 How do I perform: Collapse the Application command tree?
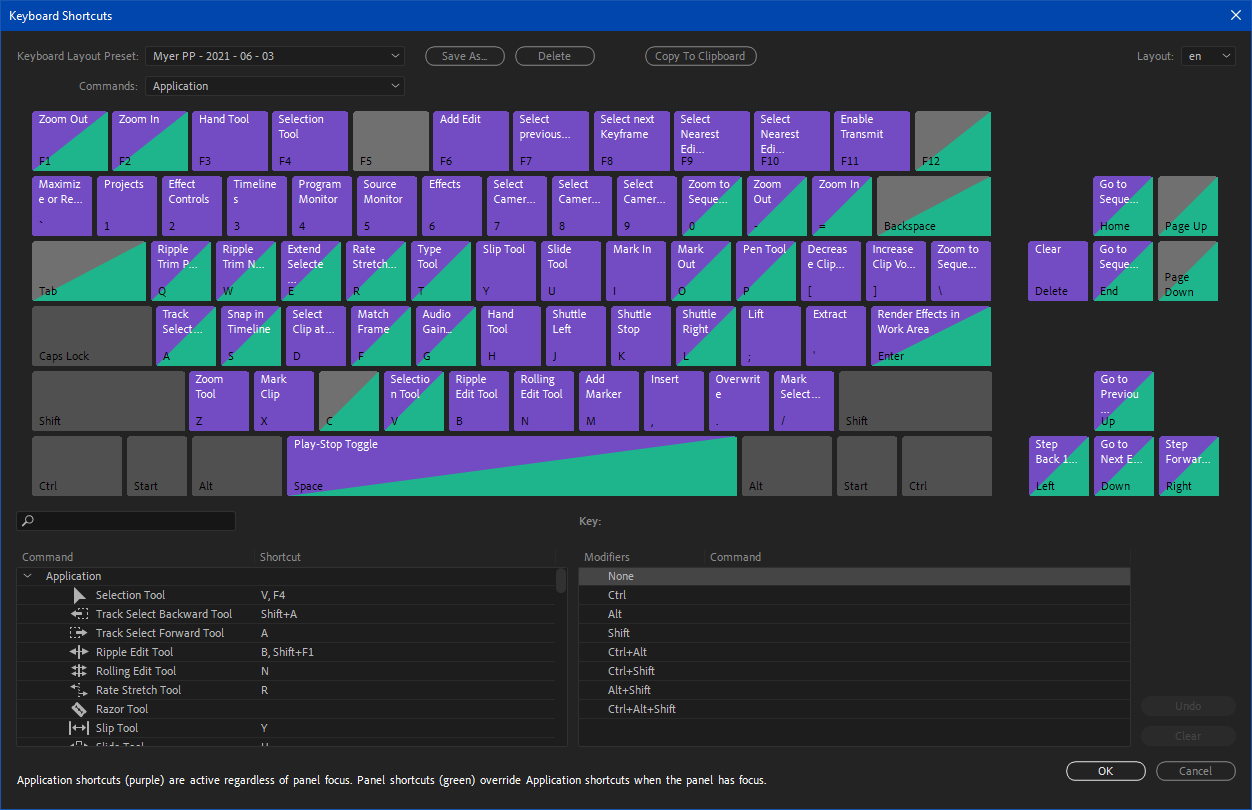tap(27, 575)
